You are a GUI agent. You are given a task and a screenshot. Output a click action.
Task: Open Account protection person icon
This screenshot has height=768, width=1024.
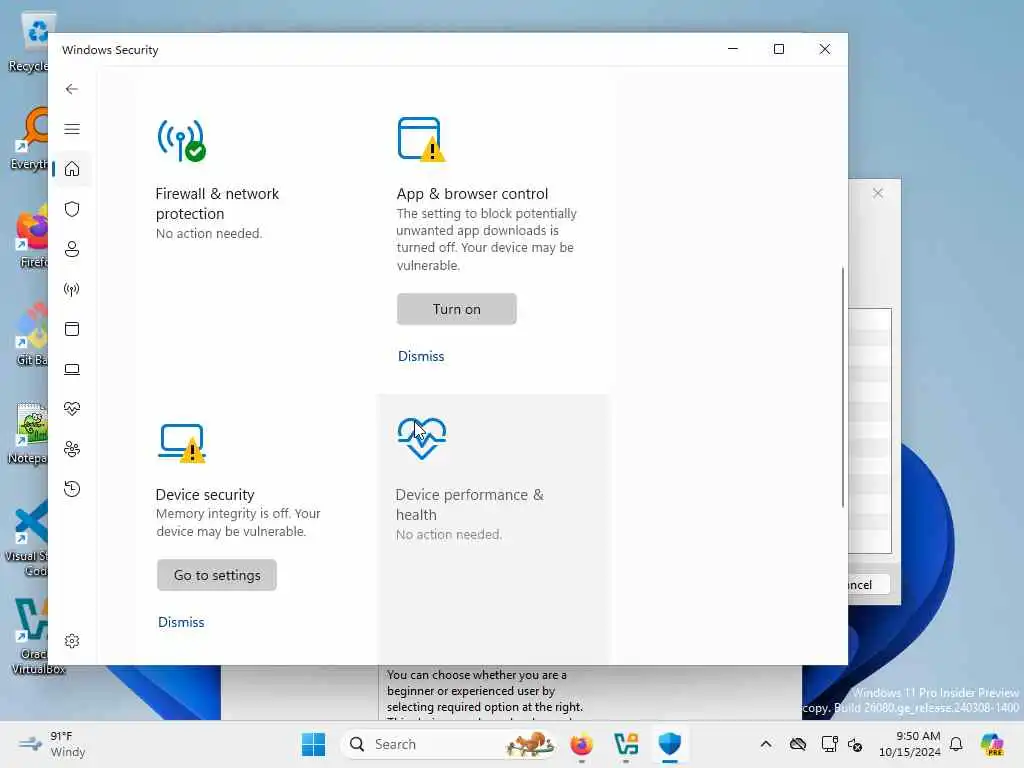tap(72, 249)
